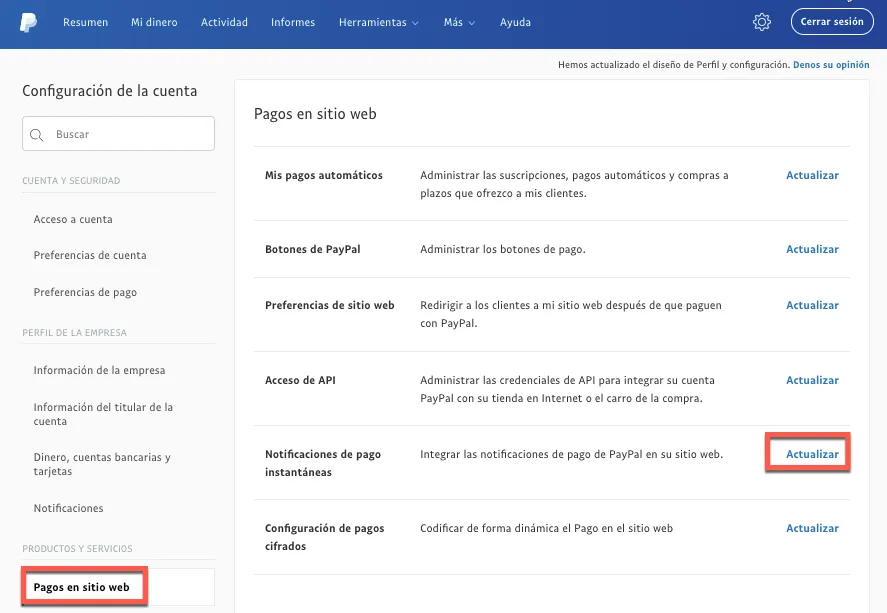Select Preferencias de cuenta in sidebar
The height and width of the screenshot is (613, 887).
90,256
